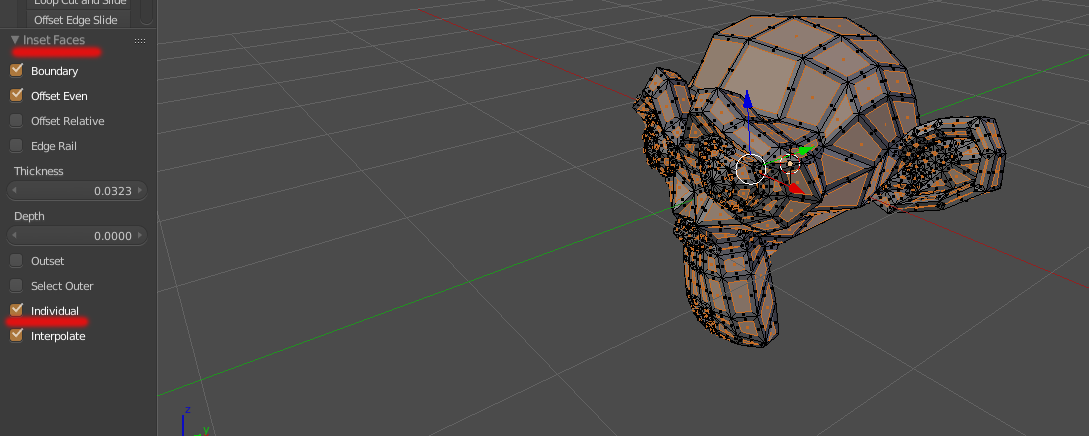The image size is (1089, 436).
Task: Click the Loop Cut and Slide button
Action: tap(76, 3)
